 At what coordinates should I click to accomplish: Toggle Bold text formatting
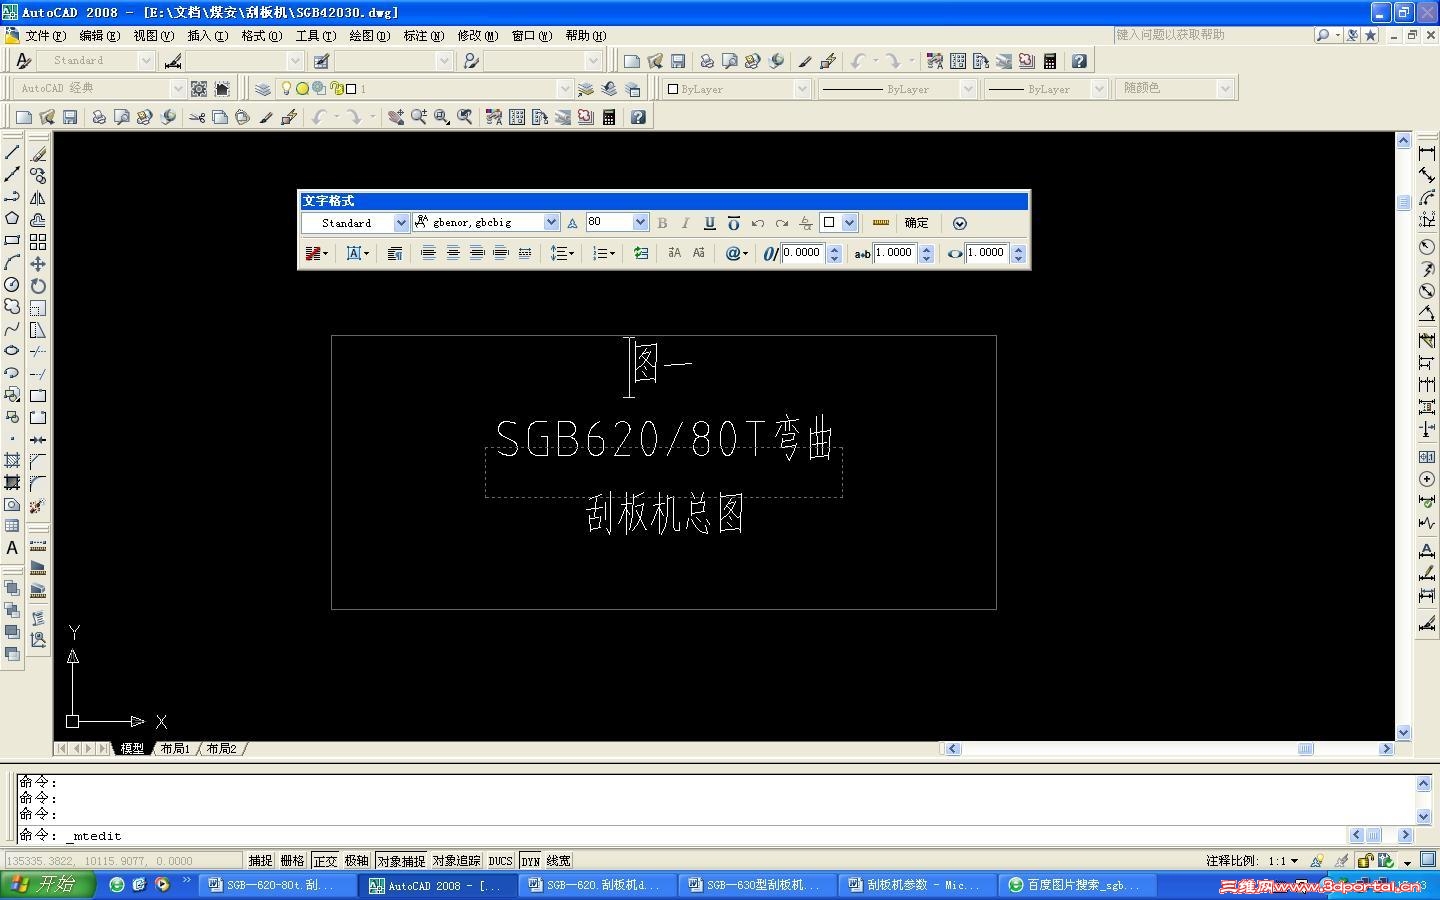pyautogui.click(x=662, y=223)
